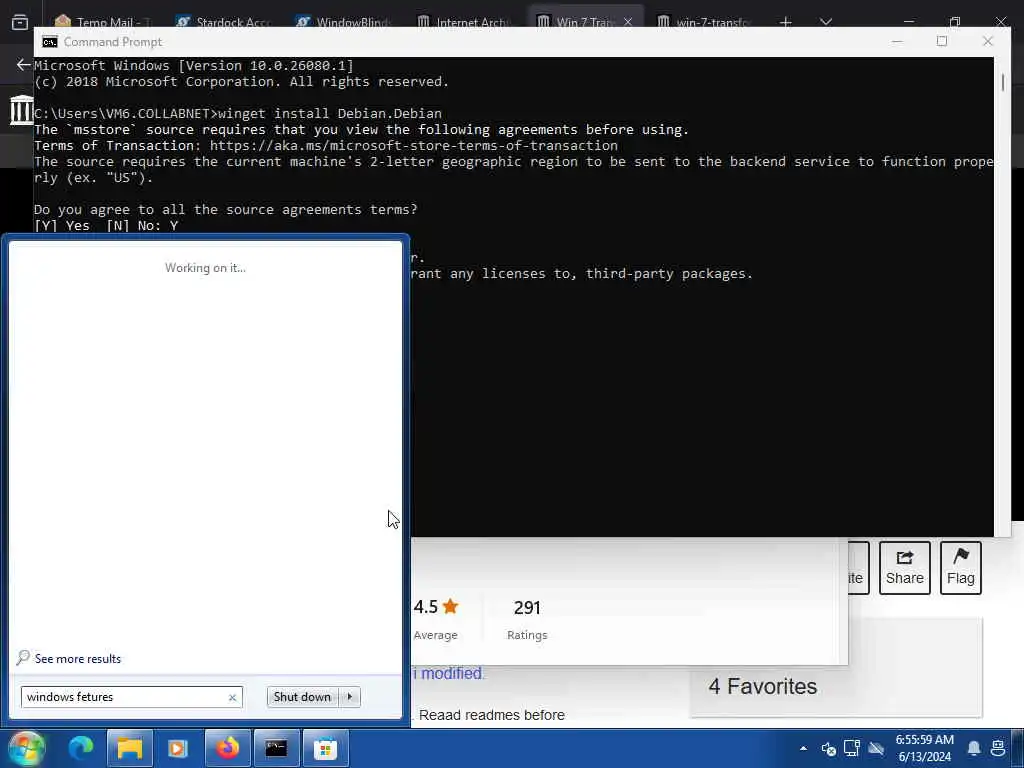This screenshot has height=768, width=1024.
Task: Open the notifications bell icon
Action: pyautogui.click(x=974, y=748)
